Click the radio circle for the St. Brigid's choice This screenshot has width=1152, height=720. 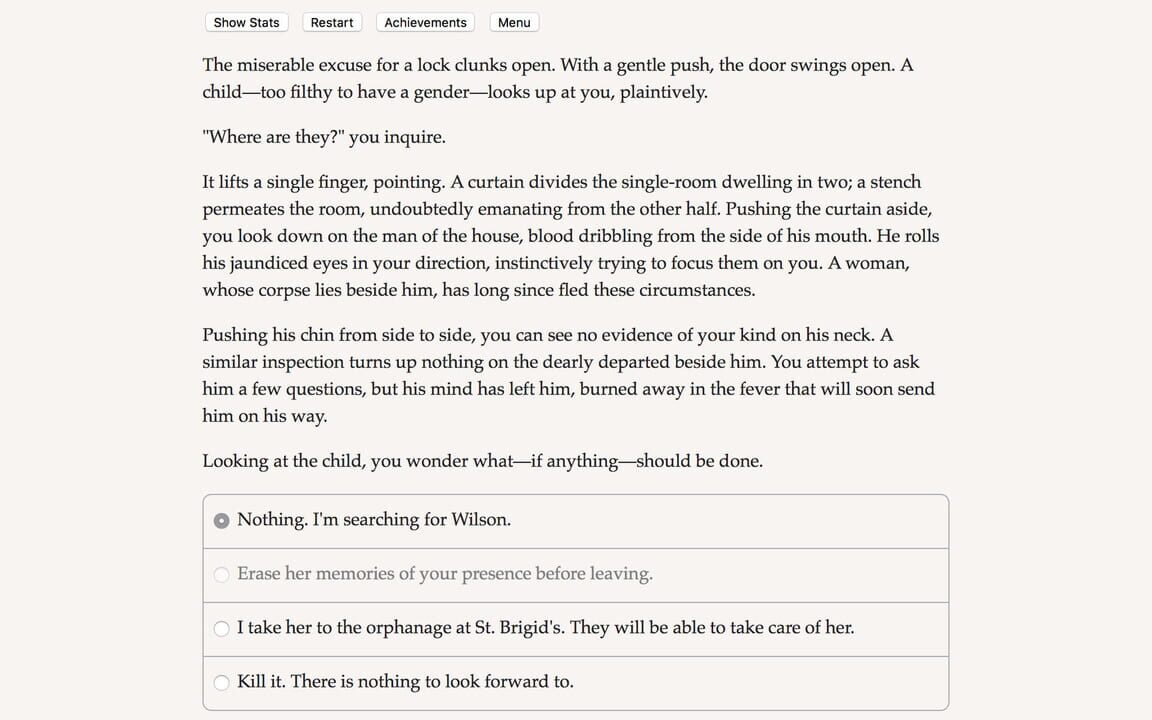click(221, 628)
